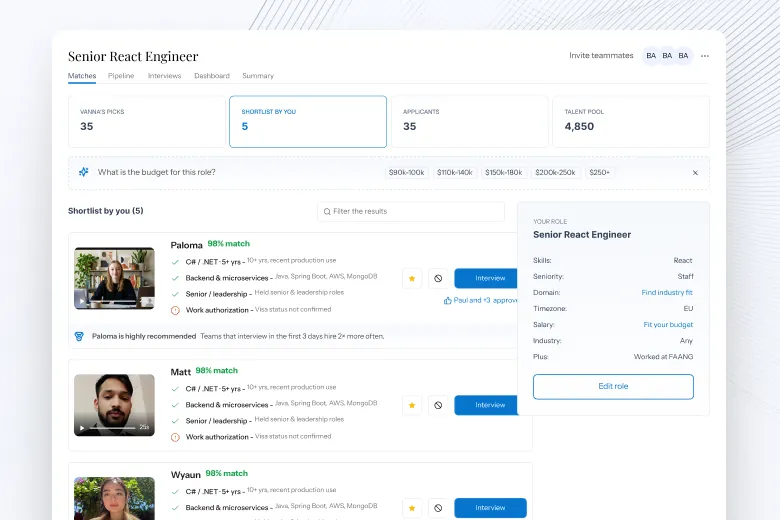The image size is (780, 520).
Task: Click 'Paloma is highly recommended' text
Action: (x=144, y=336)
